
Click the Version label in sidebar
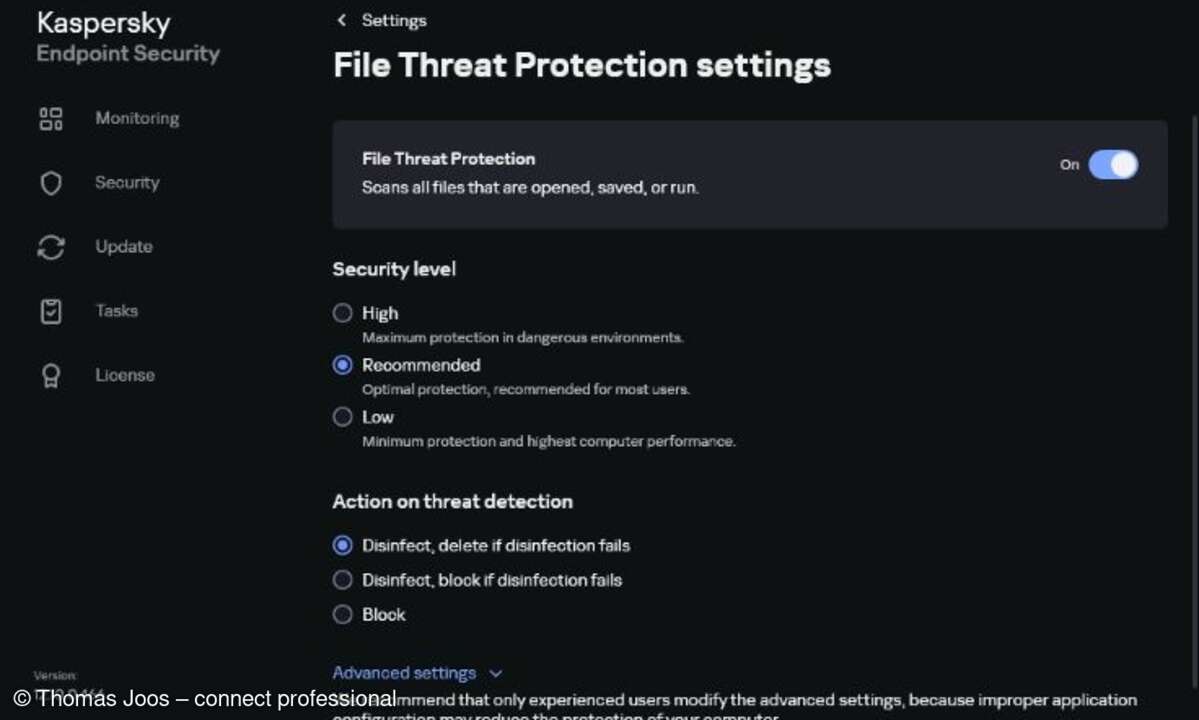point(55,675)
